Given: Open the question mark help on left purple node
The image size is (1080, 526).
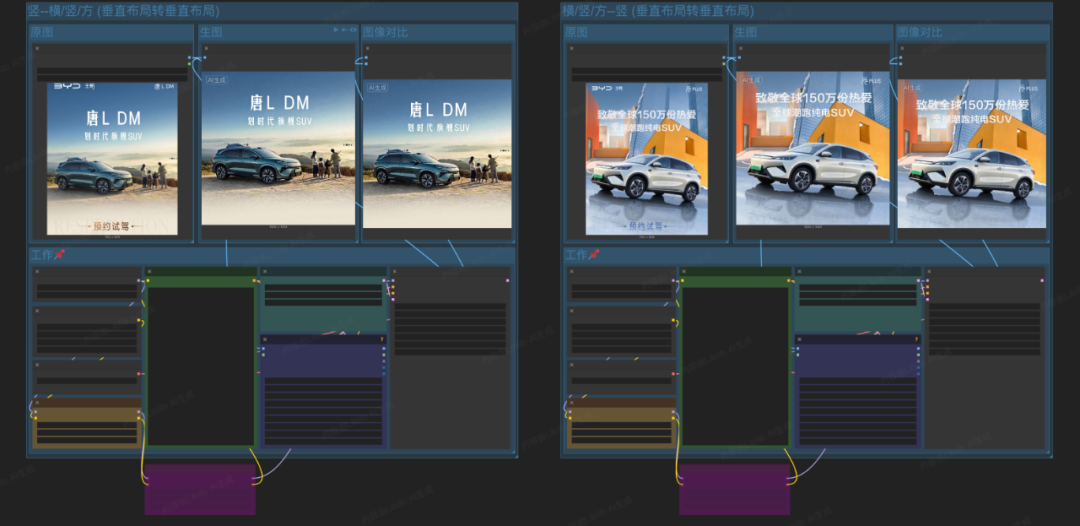Looking at the screenshot, I should [382, 339].
